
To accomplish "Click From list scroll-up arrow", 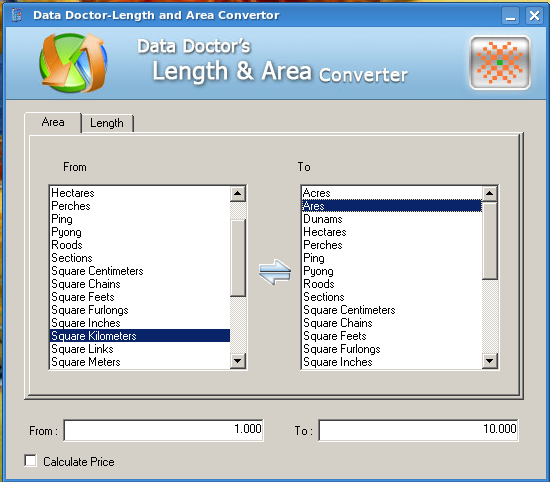I will click(x=238, y=193).
